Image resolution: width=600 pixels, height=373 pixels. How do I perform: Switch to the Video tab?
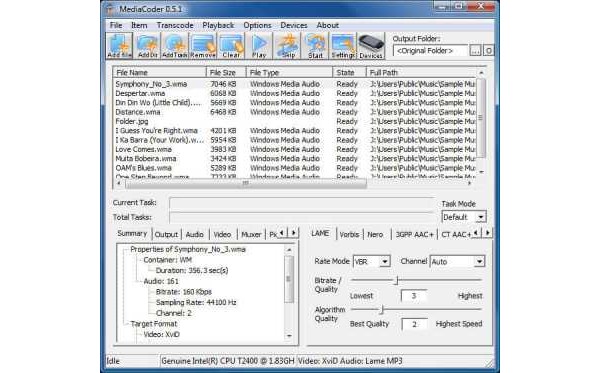pos(222,234)
